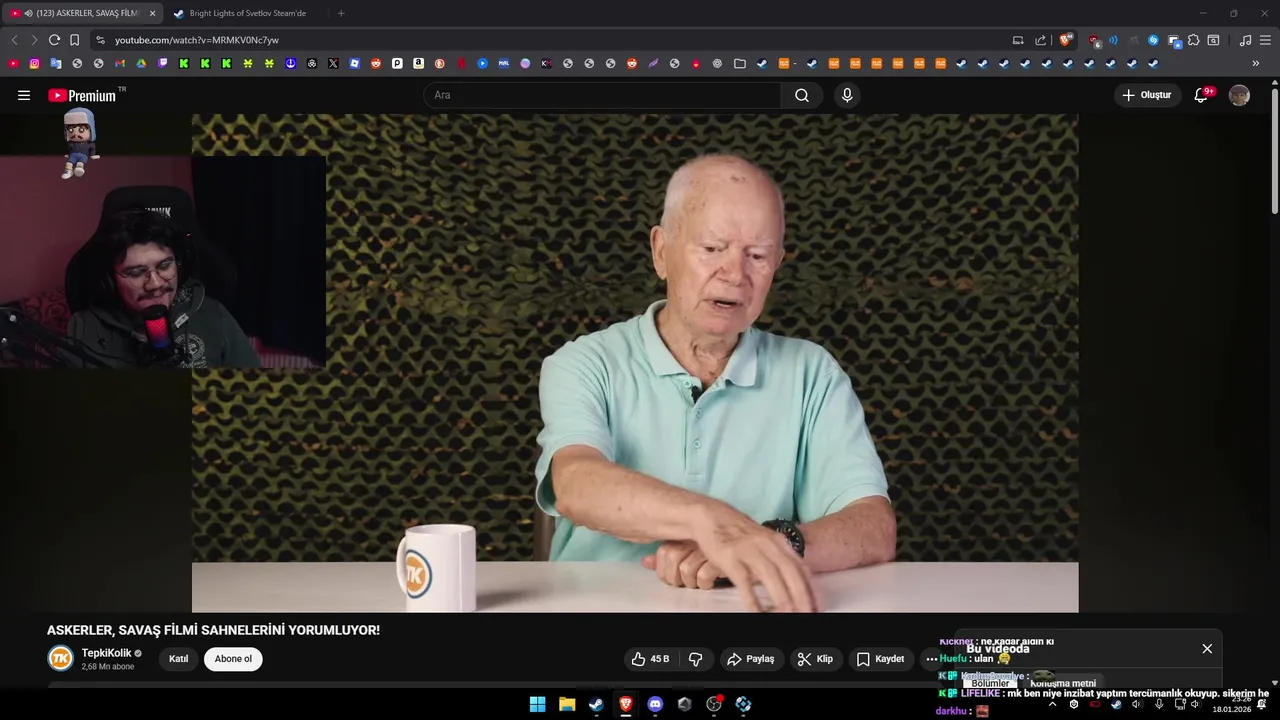Open the taskbar clock and date

(1231, 704)
